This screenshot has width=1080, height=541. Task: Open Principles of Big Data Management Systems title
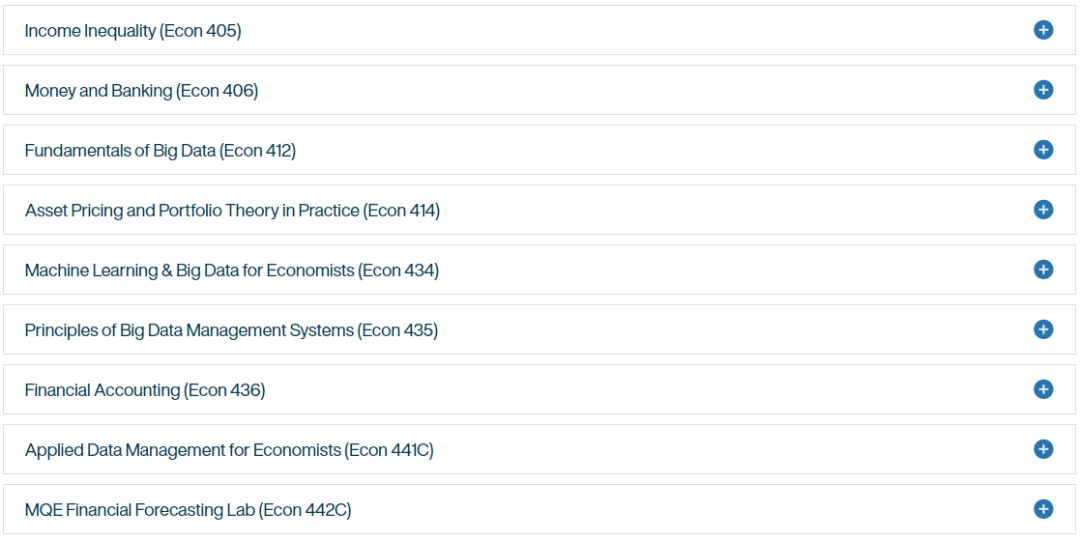(231, 331)
